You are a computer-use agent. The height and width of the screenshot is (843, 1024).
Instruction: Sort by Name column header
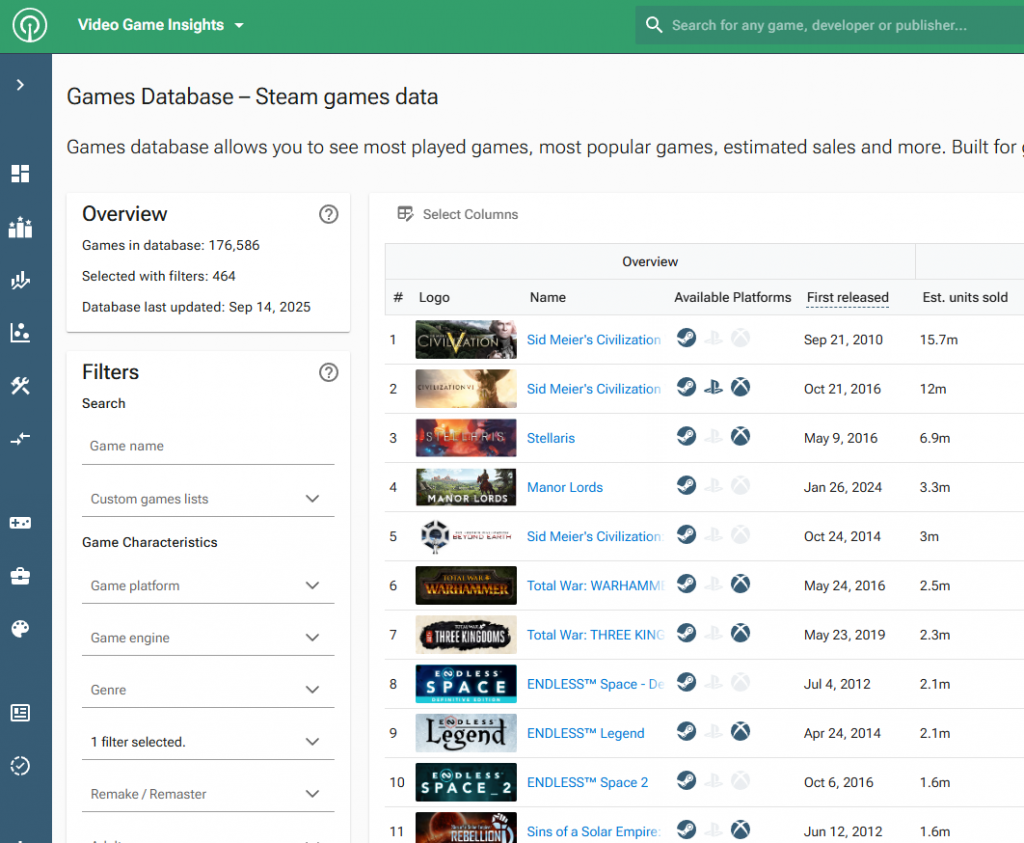(x=548, y=298)
